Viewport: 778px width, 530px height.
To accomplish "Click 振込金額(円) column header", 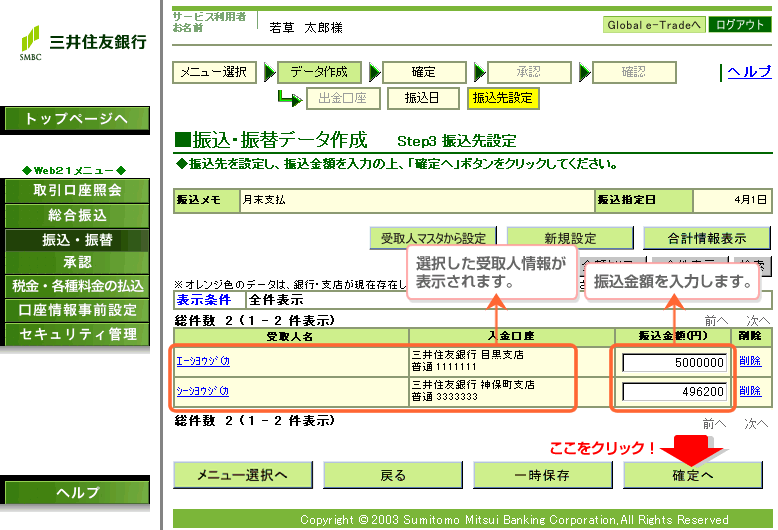I will [x=673, y=336].
